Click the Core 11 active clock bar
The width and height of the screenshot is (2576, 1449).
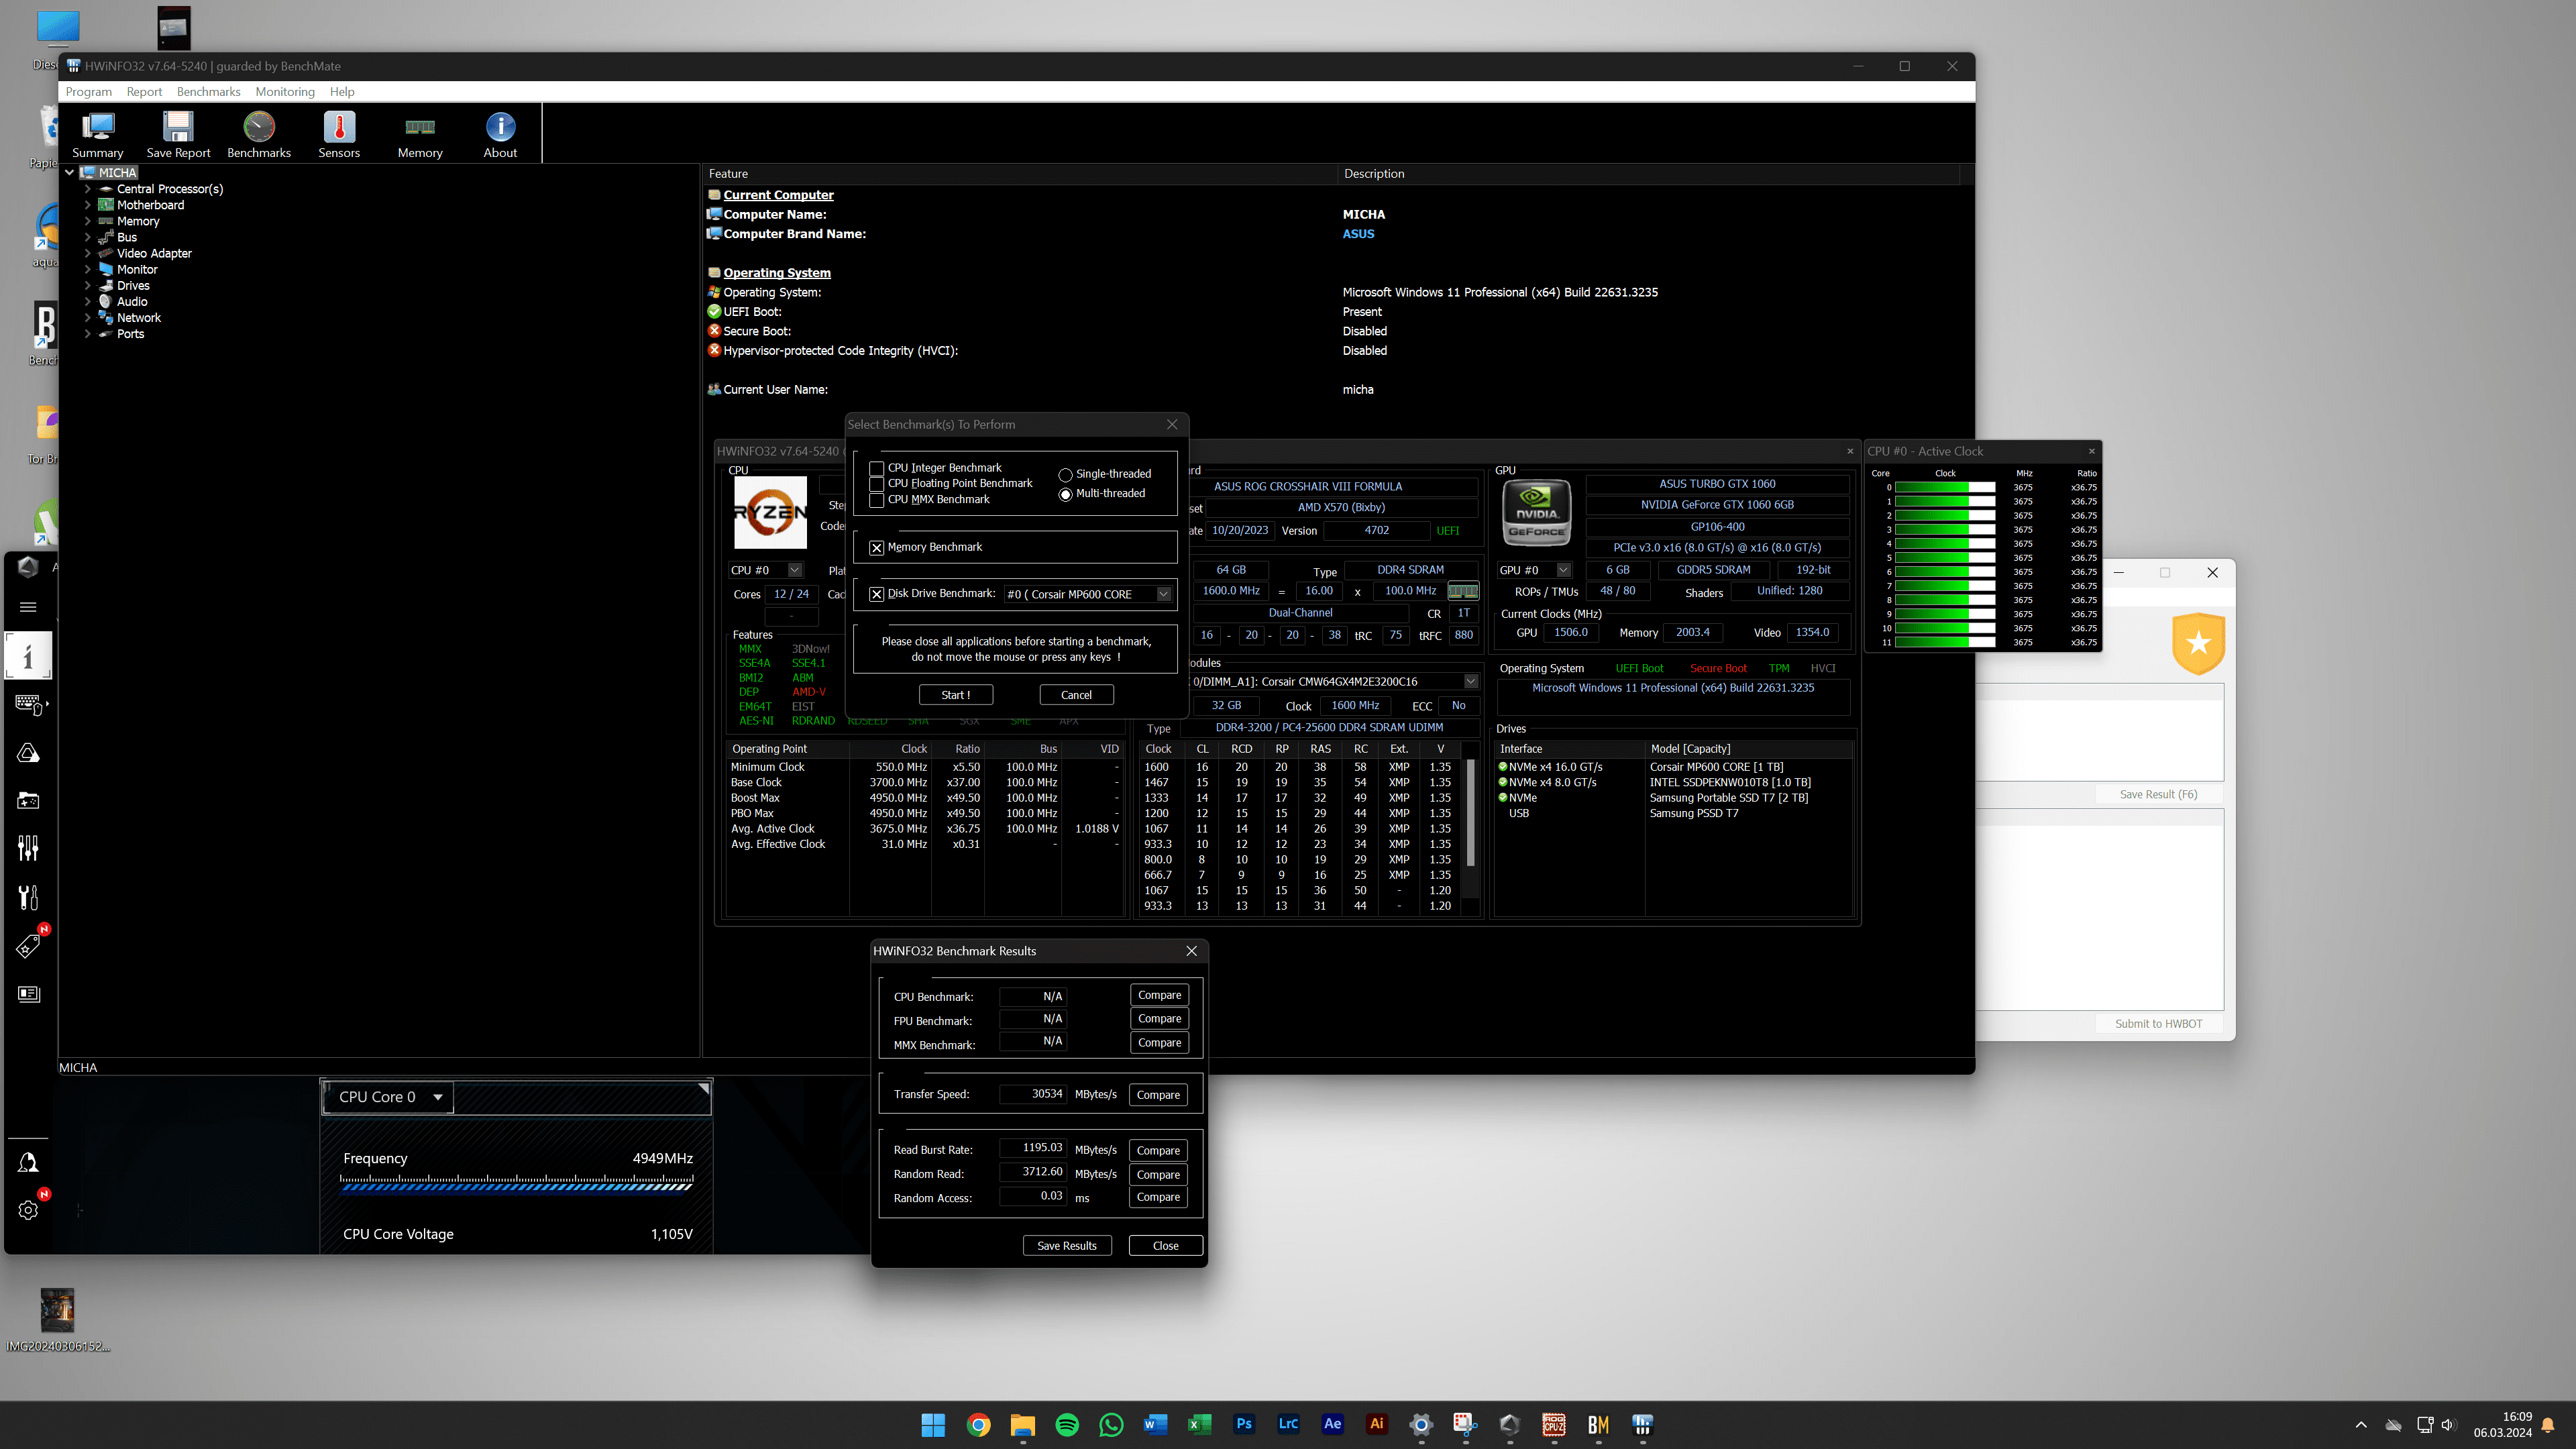(x=1944, y=643)
